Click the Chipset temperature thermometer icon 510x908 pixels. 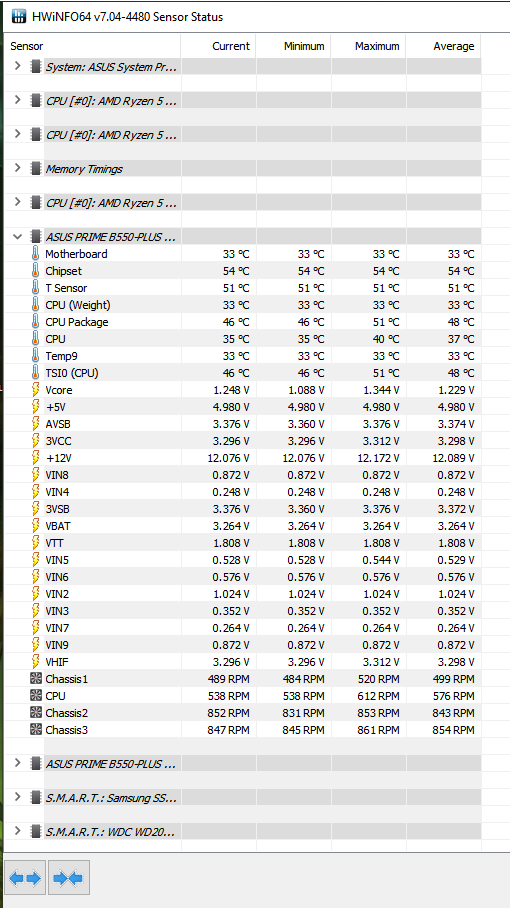tap(36, 271)
